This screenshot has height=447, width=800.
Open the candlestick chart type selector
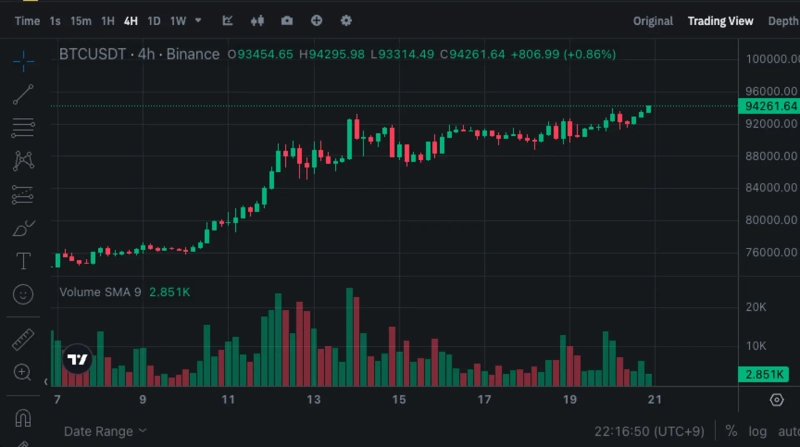[258, 20]
